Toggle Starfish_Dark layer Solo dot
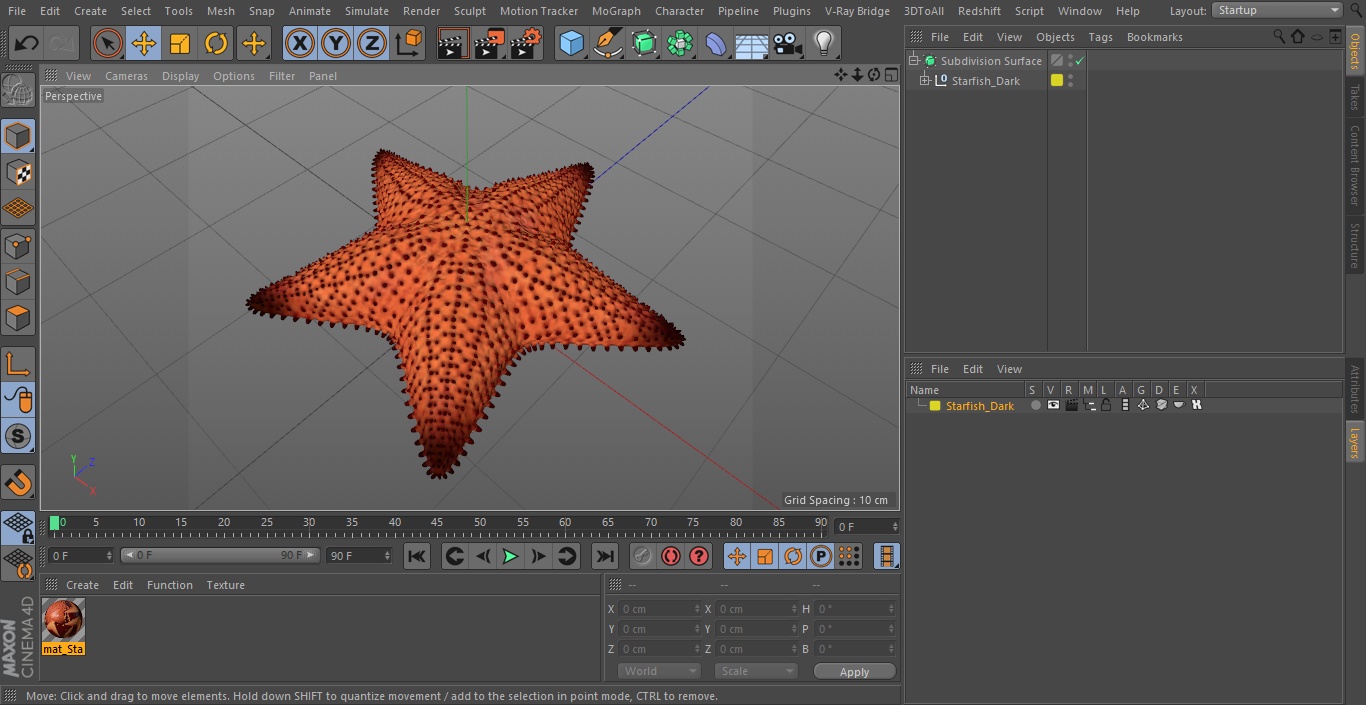This screenshot has height=705, width=1366. 1035,405
